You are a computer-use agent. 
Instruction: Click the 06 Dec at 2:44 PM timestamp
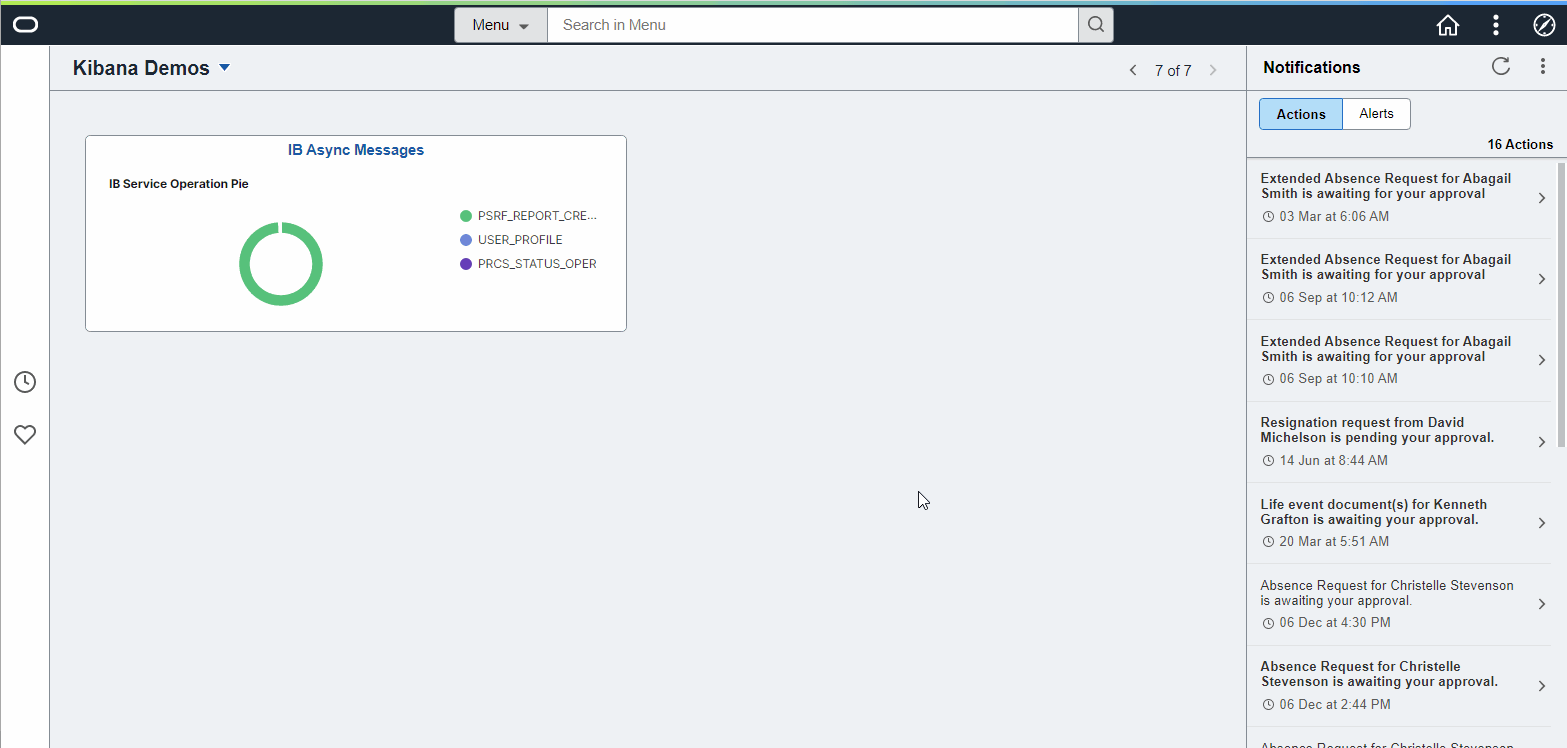[1335, 705]
